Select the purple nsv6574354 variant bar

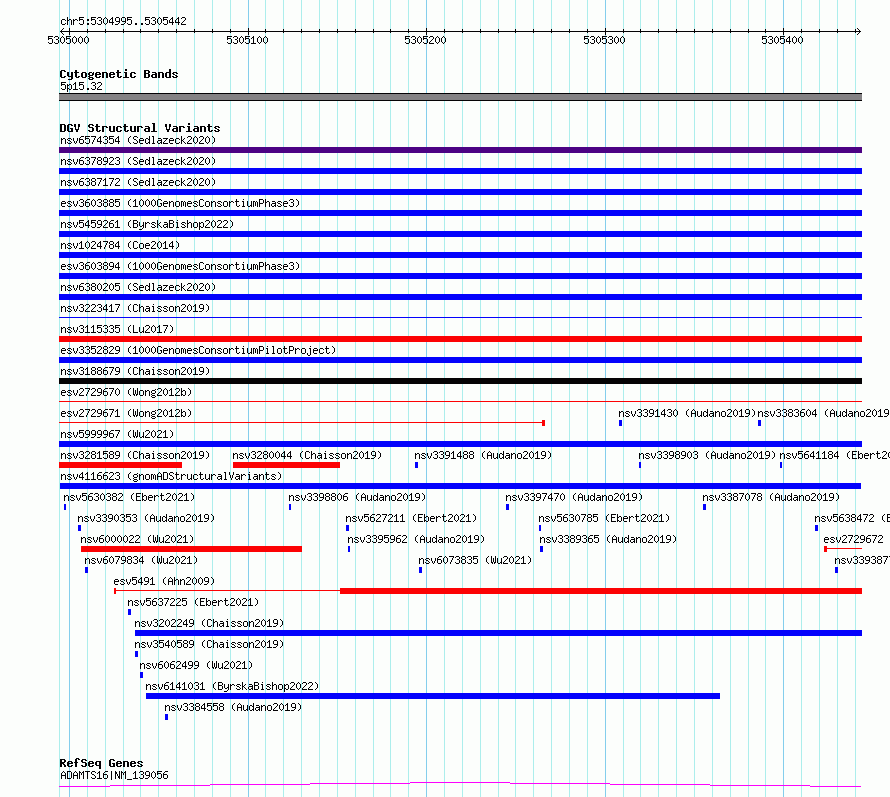(460, 150)
